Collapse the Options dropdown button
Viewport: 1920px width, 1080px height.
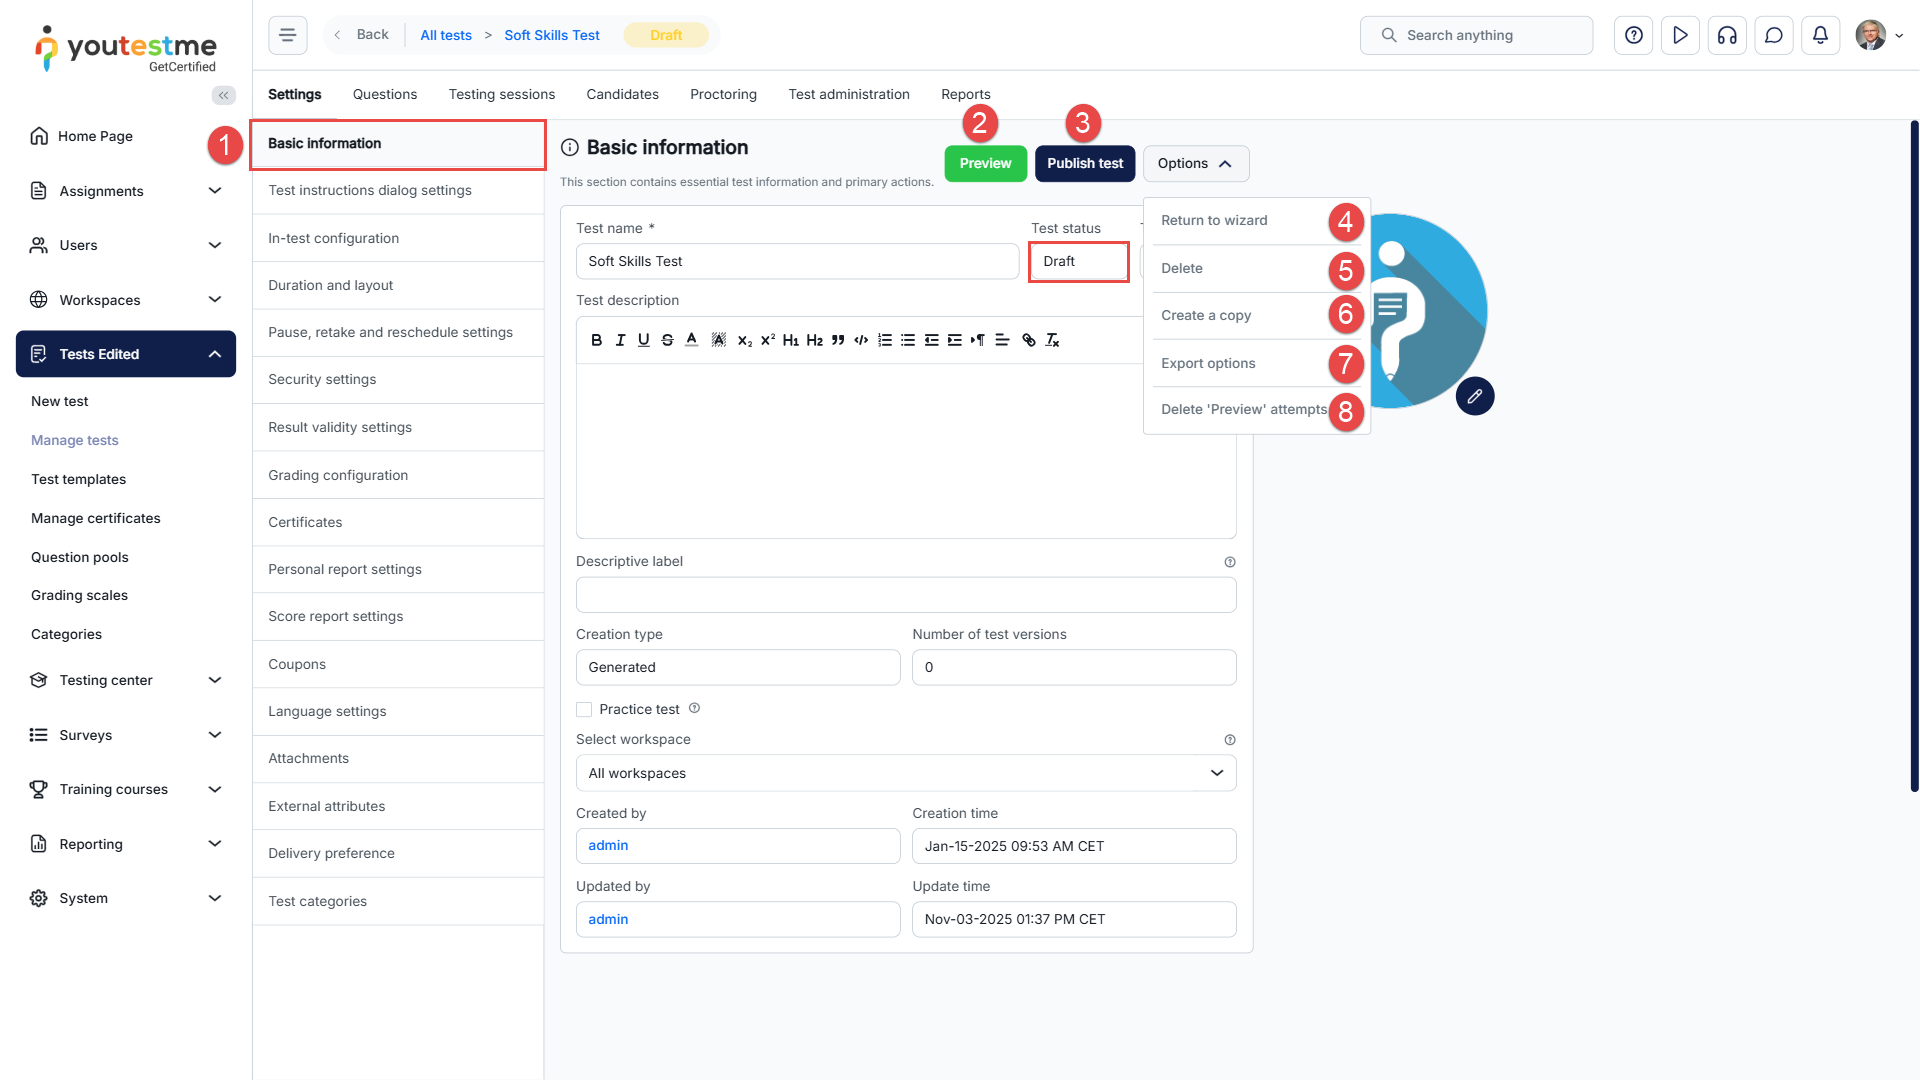(x=1195, y=163)
